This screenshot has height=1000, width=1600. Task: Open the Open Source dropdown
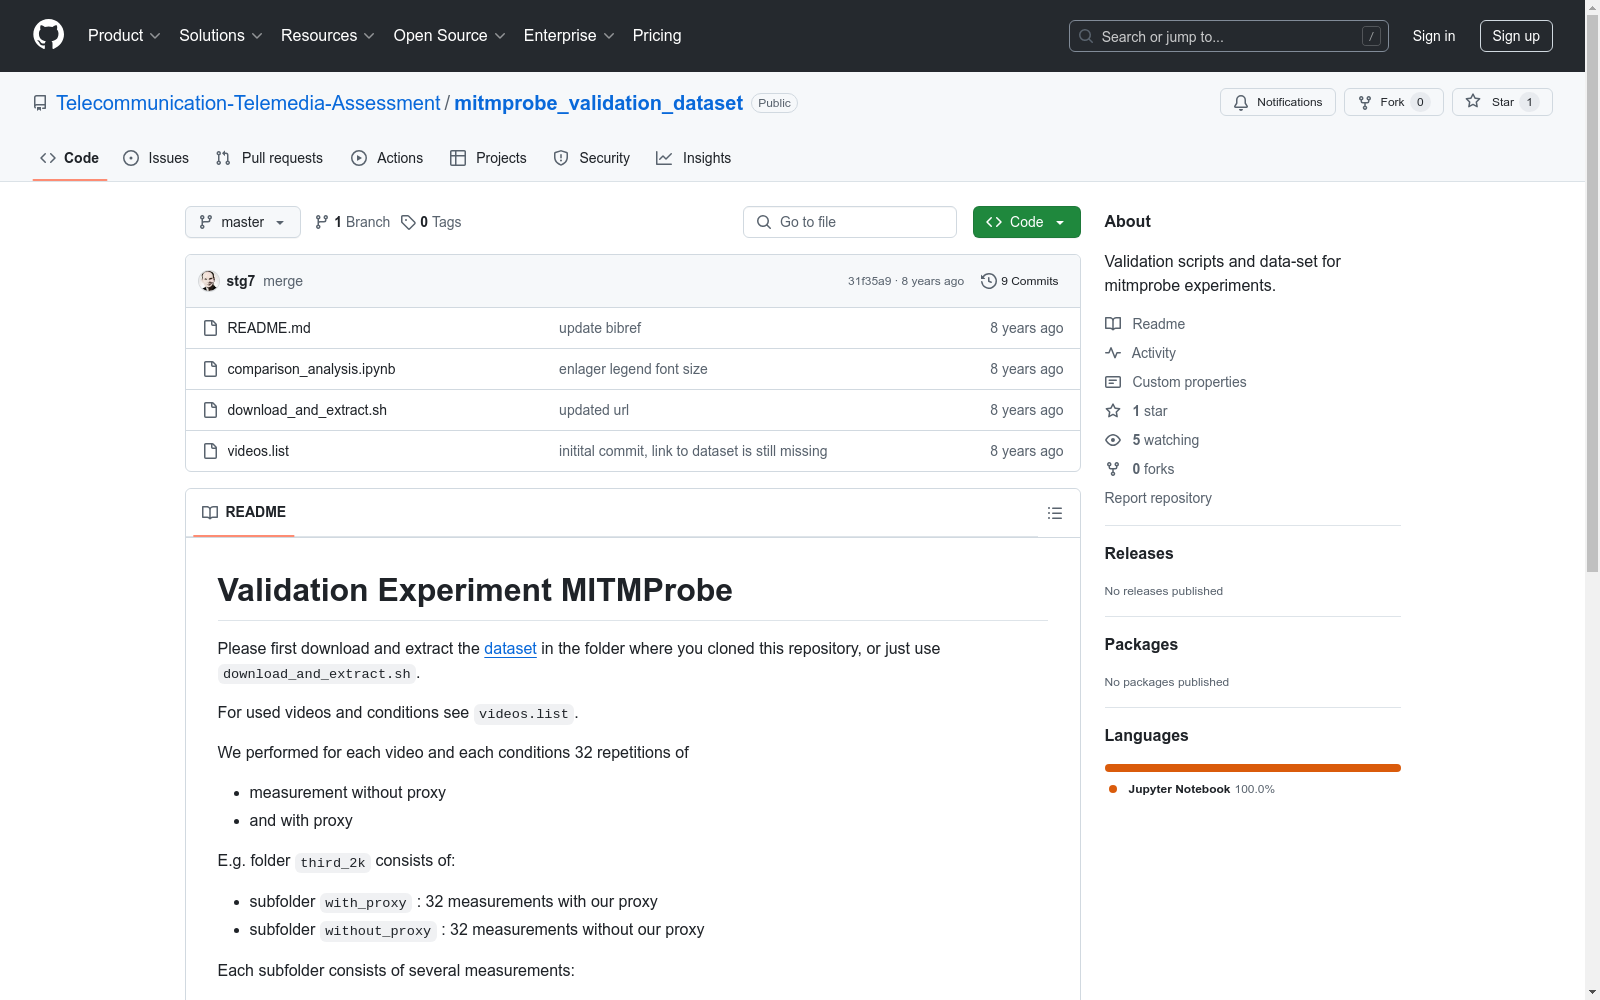(x=450, y=36)
